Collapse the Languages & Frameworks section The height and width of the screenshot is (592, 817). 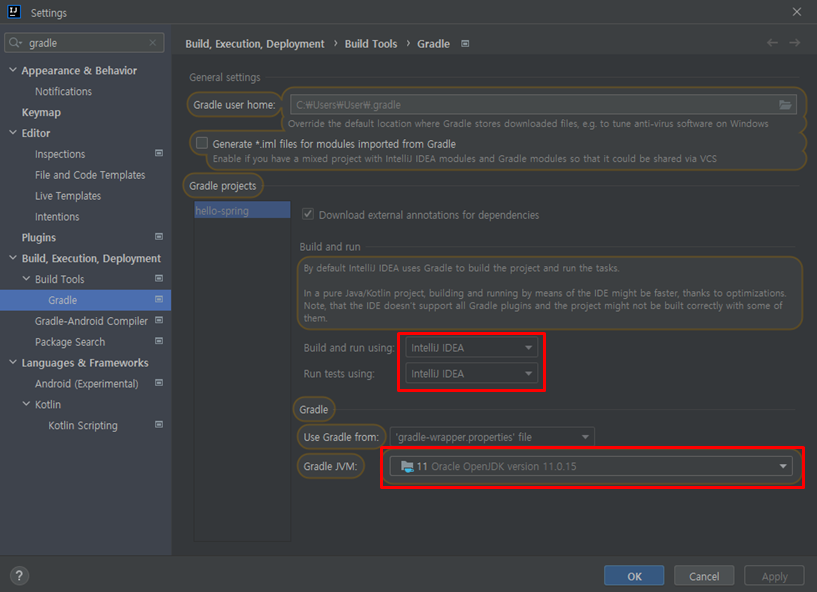pyautogui.click(x=13, y=362)
